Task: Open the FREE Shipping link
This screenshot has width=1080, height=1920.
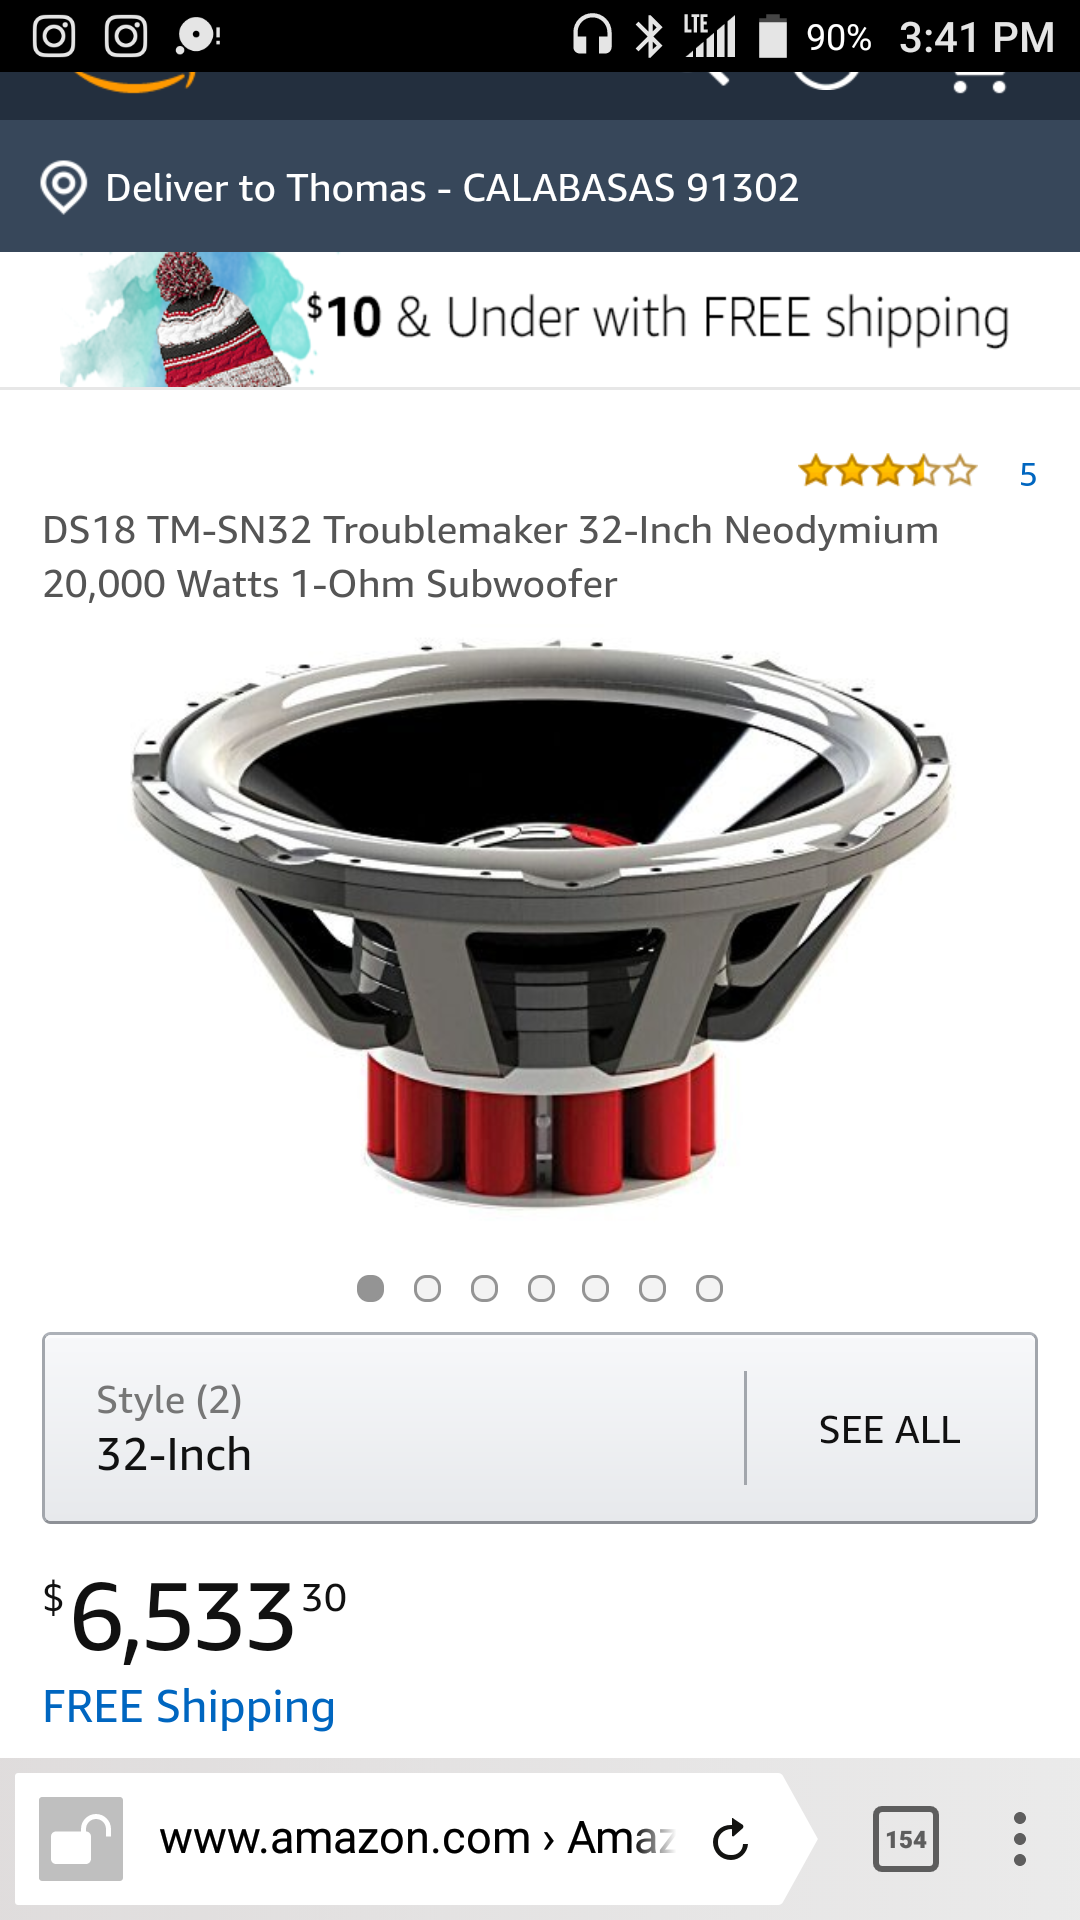Action: [x=189, y=1707]
